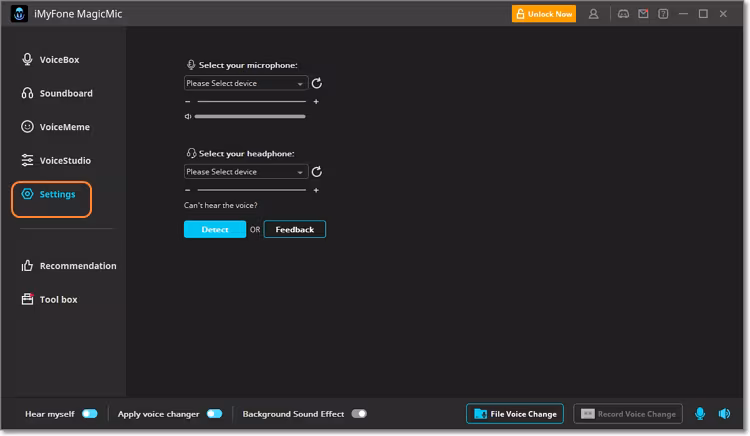
Task: Click the headphone volume slider track
Action: click(x=252, y=190)
